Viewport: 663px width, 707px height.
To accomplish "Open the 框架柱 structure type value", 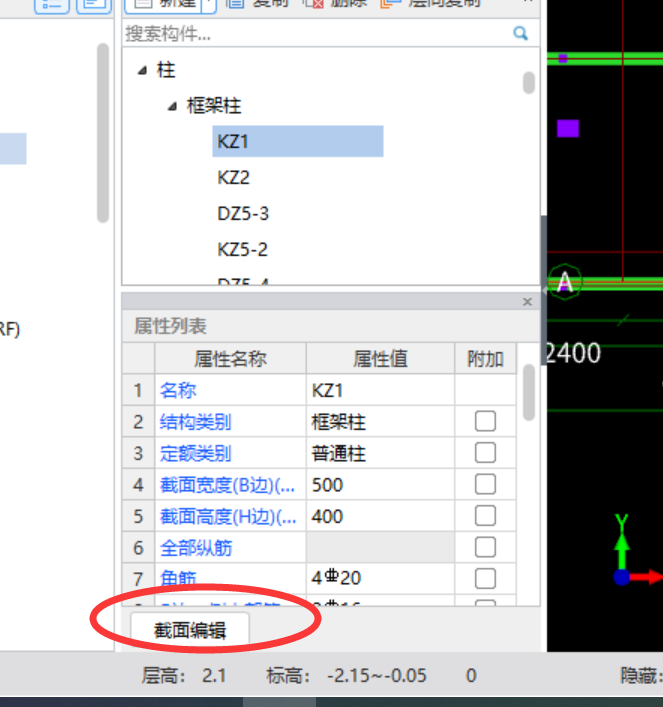I will (380, 422).
